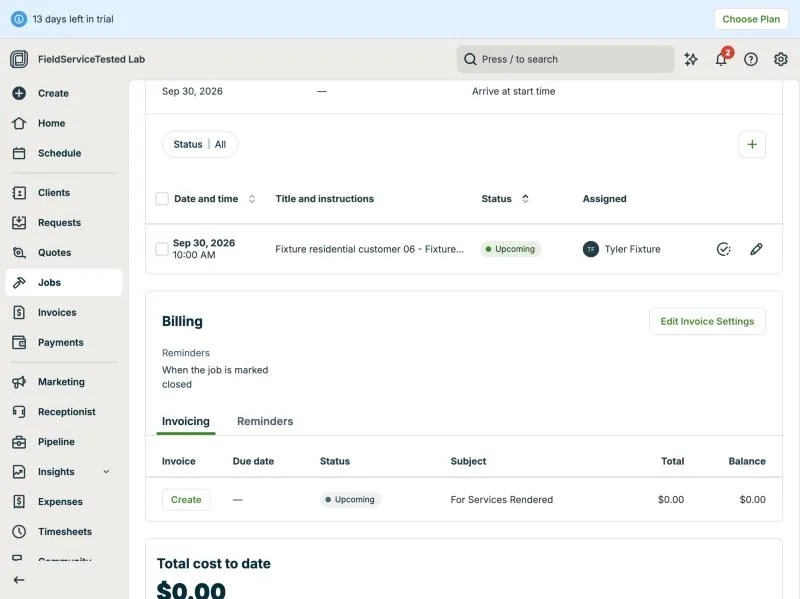Screen dimensions: 800x599
Task: Click the Tyler Fixture avatar
Action: point(591,249)
